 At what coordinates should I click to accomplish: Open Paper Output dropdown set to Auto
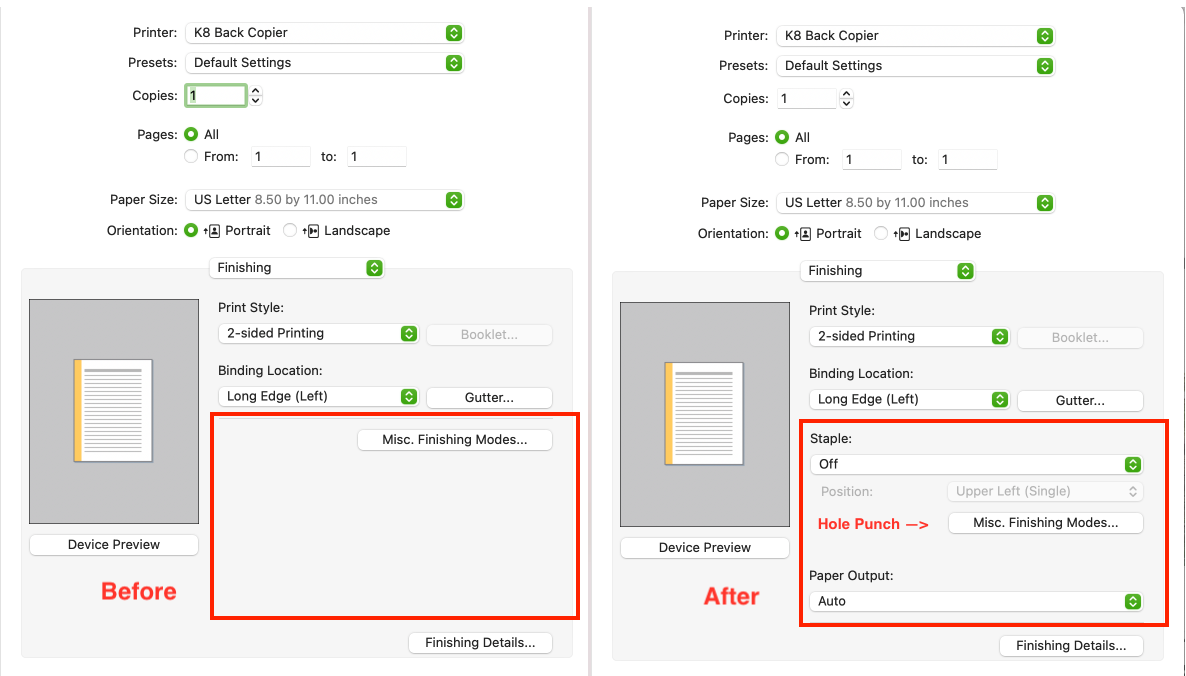(976, 601)
